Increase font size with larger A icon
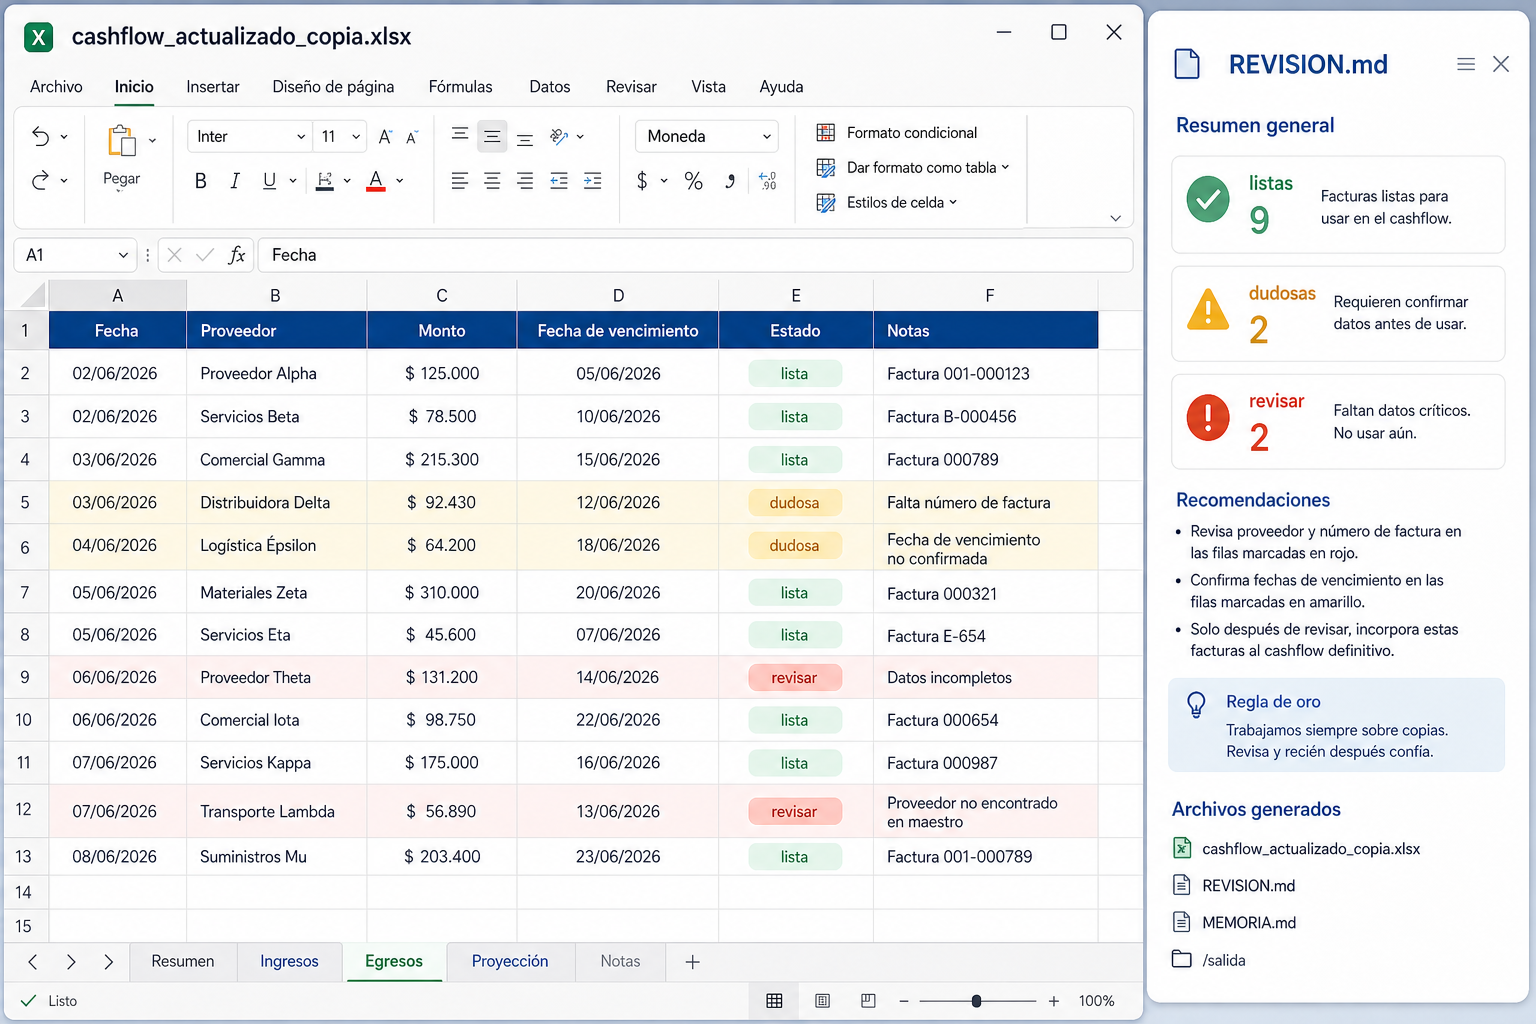 [x=385, y=137]
